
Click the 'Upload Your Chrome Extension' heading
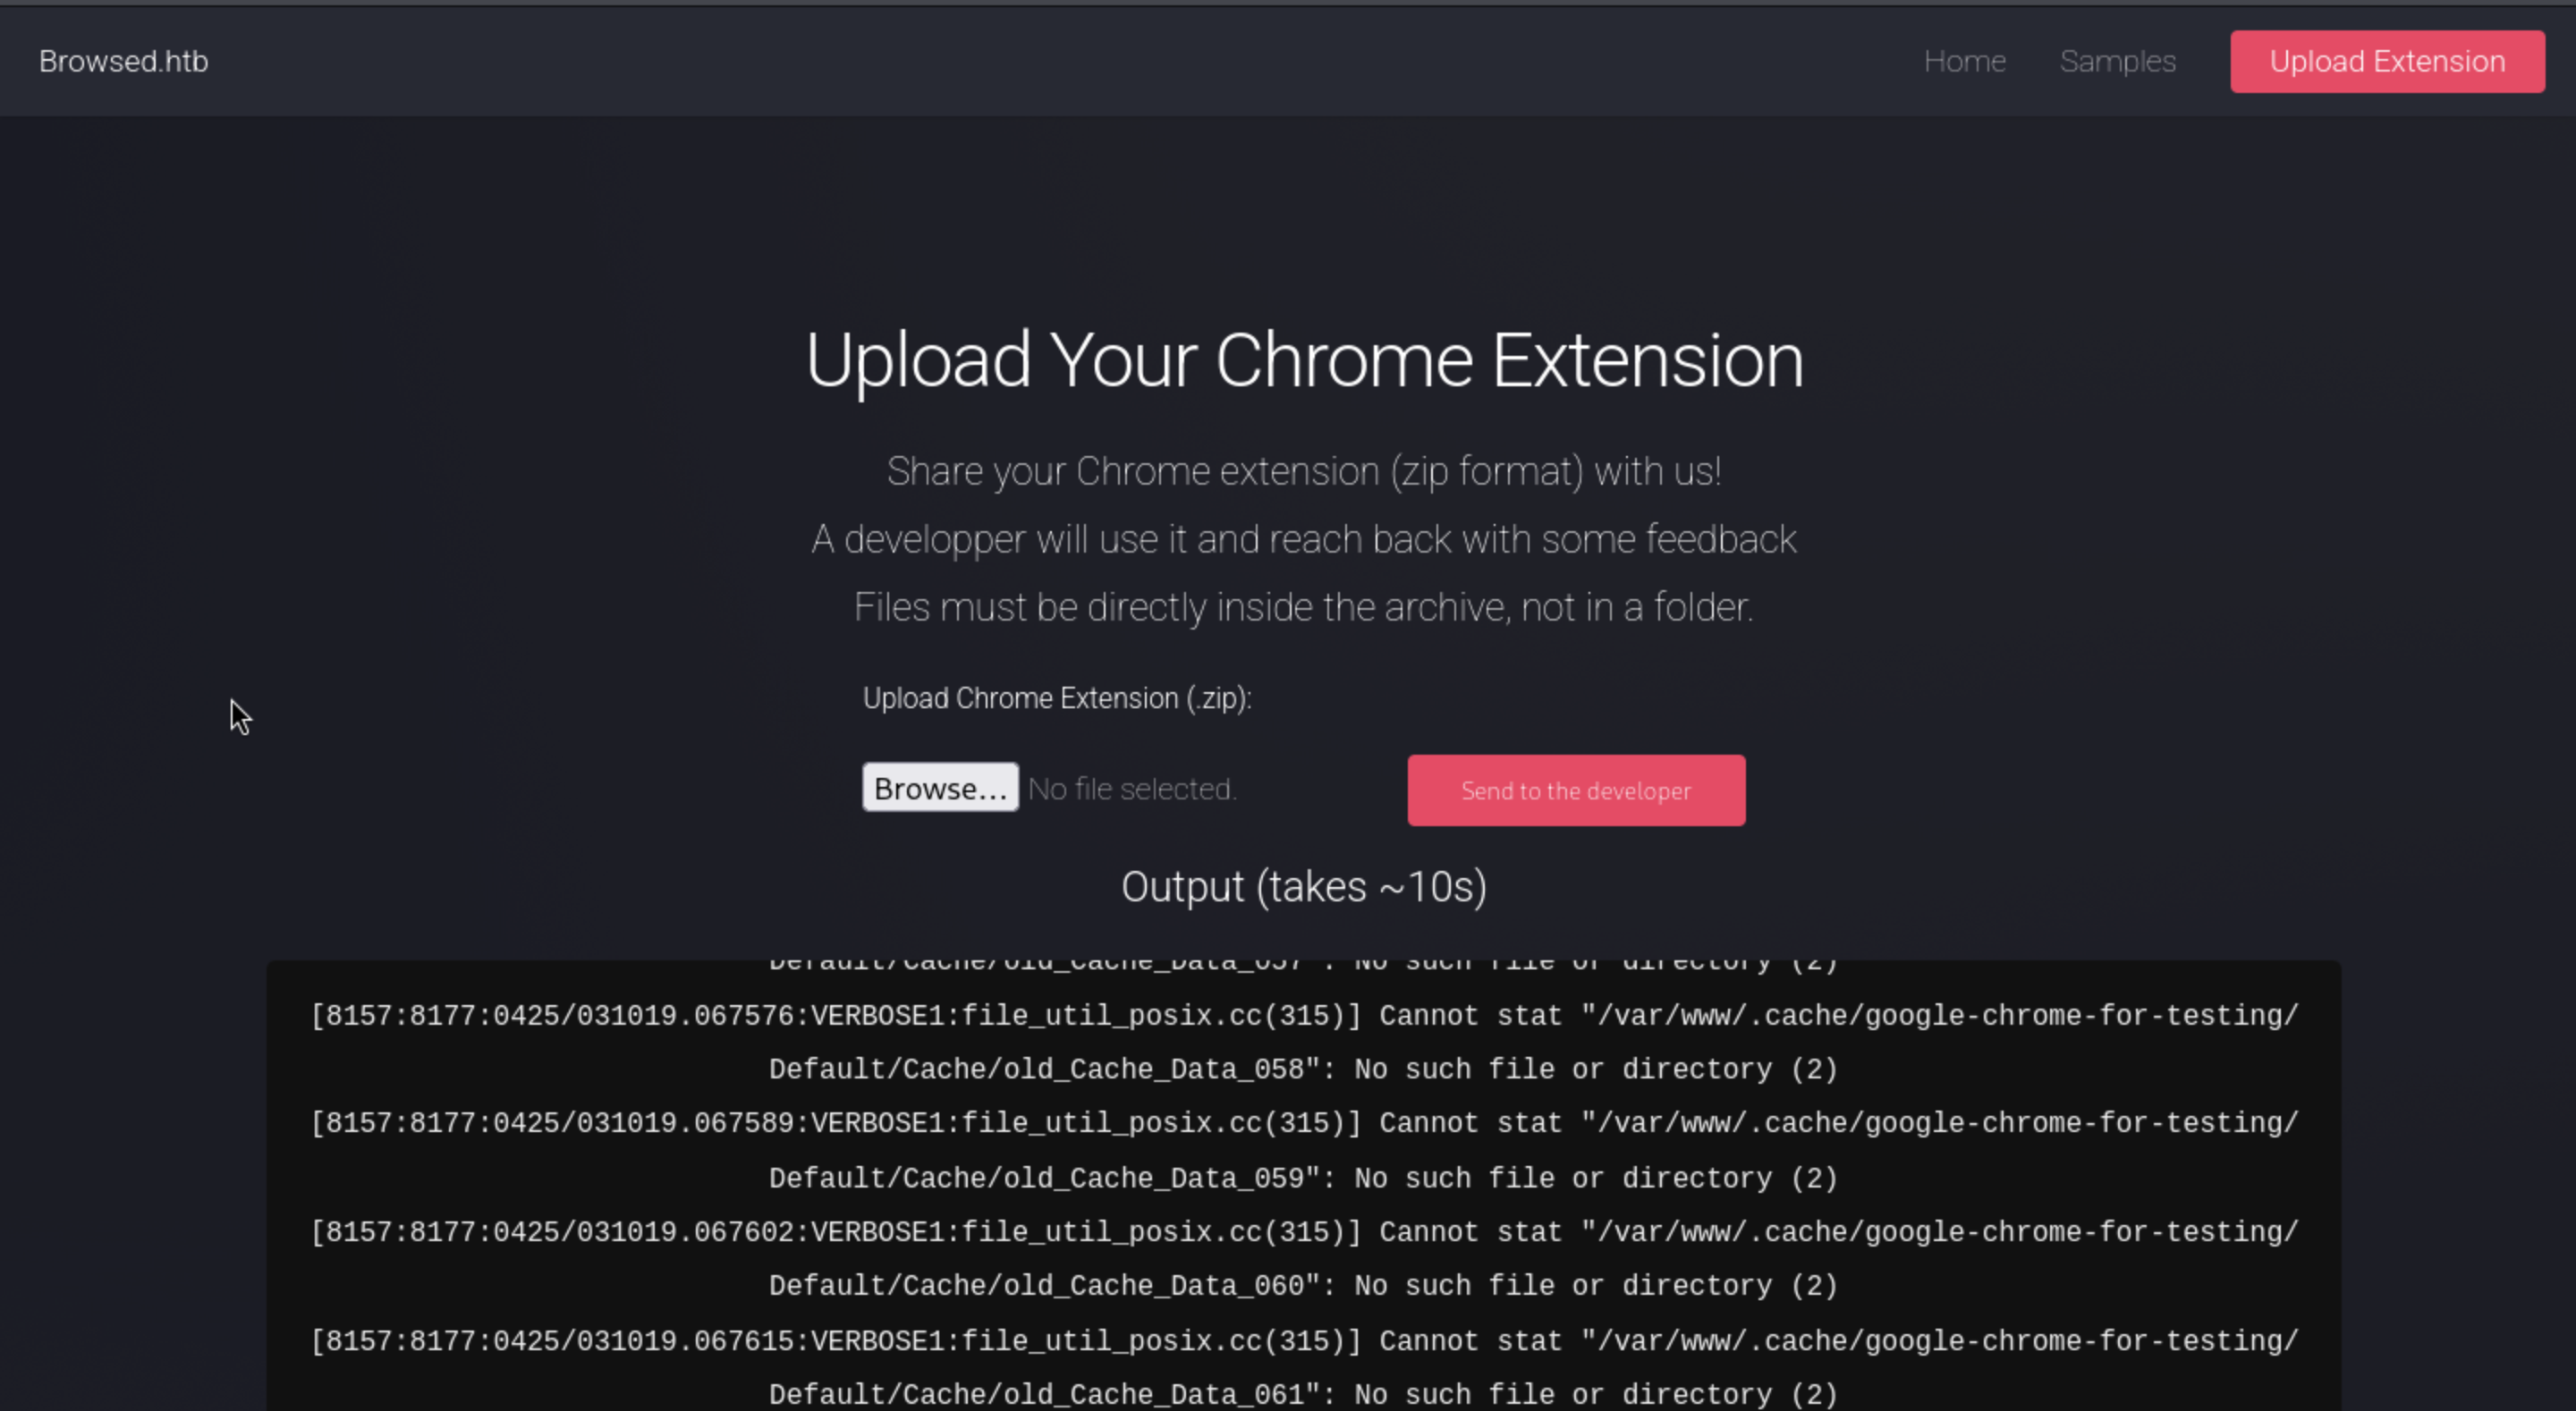pos(1303,360)
